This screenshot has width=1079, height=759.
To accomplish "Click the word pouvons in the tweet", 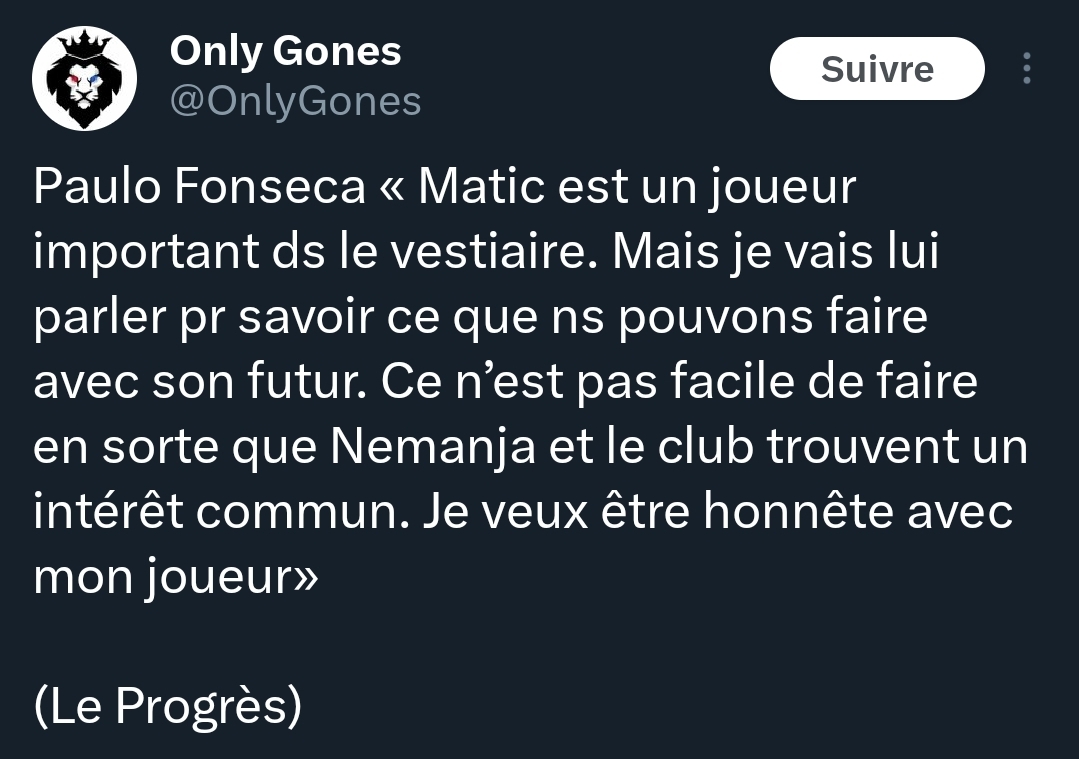I will pos(715,317).
